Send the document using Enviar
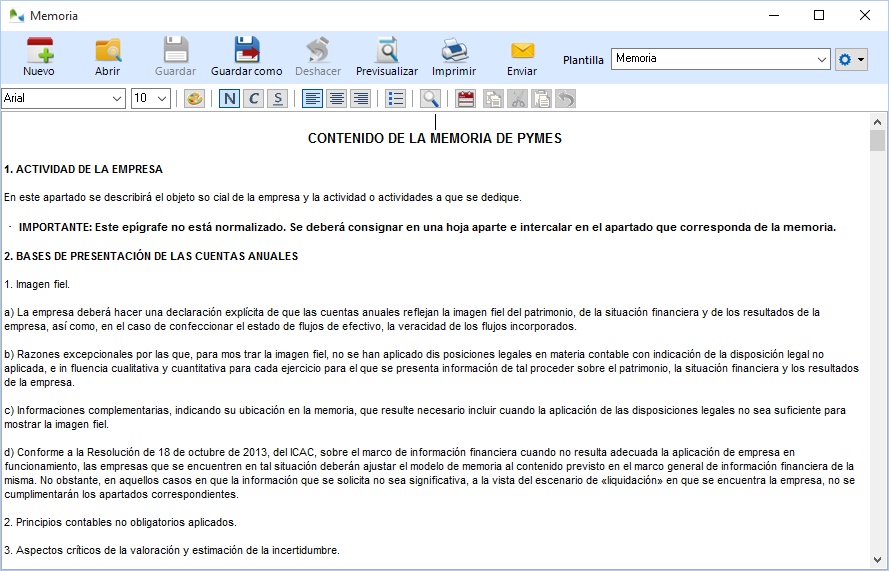 [522, 57]
